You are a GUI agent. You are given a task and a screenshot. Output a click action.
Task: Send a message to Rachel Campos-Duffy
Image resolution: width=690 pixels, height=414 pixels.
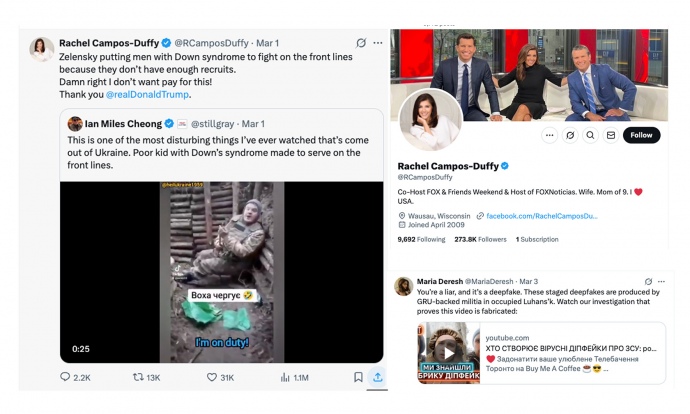pos(611,135)
